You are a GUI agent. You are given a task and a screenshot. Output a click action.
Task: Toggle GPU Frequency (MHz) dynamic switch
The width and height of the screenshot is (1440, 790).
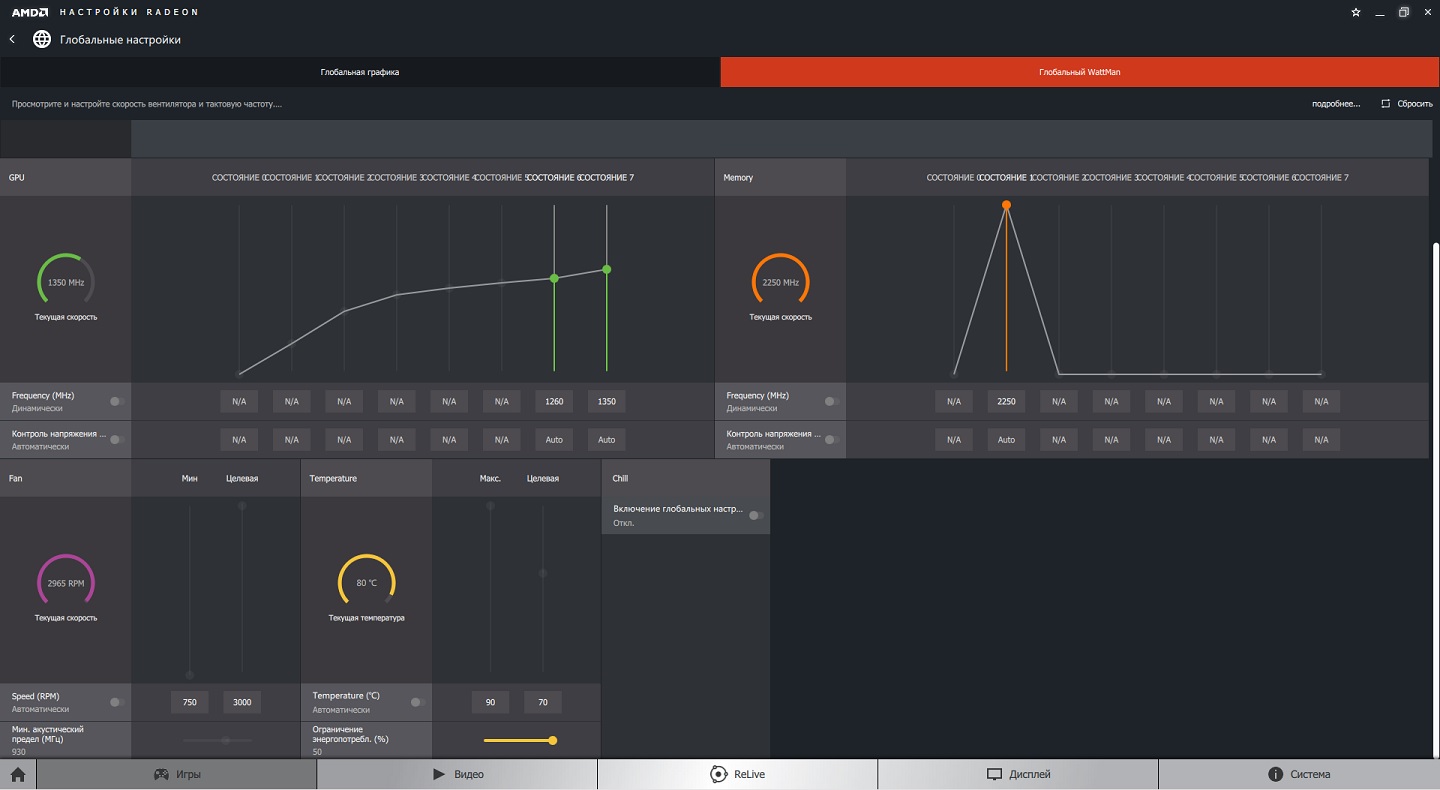tap(117, 401)
